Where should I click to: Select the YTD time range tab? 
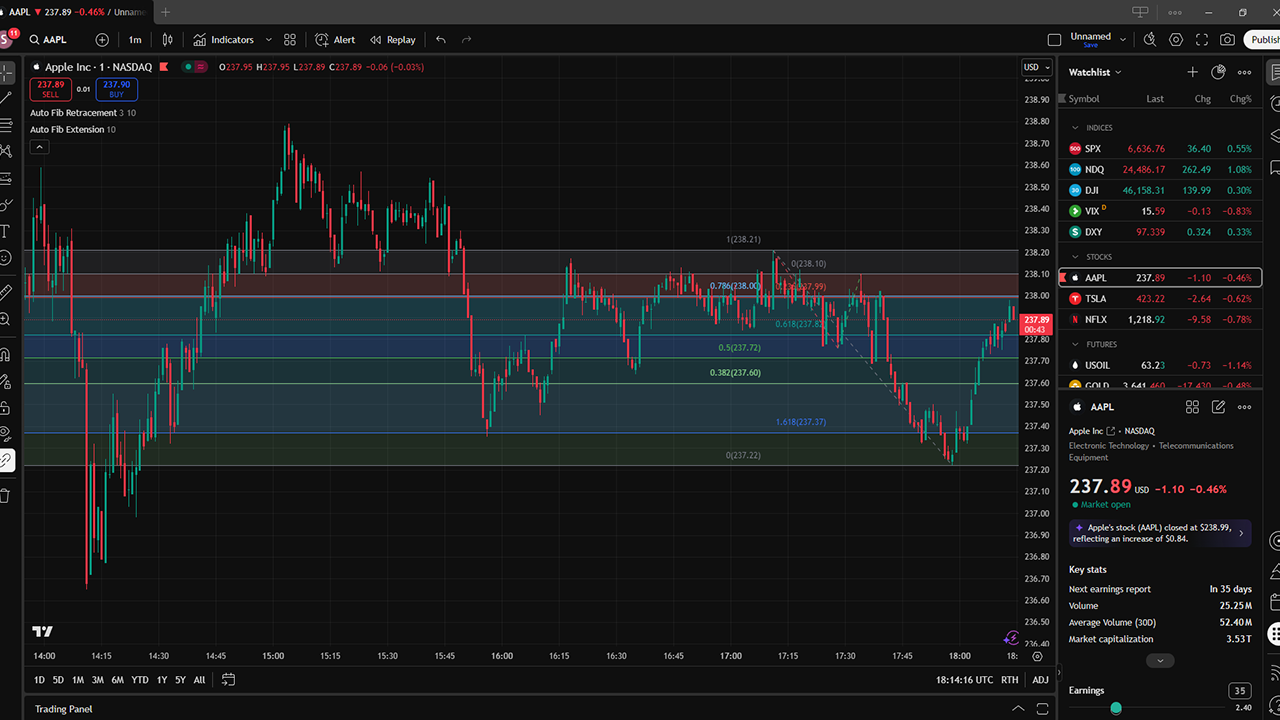(x=140, y=680)
